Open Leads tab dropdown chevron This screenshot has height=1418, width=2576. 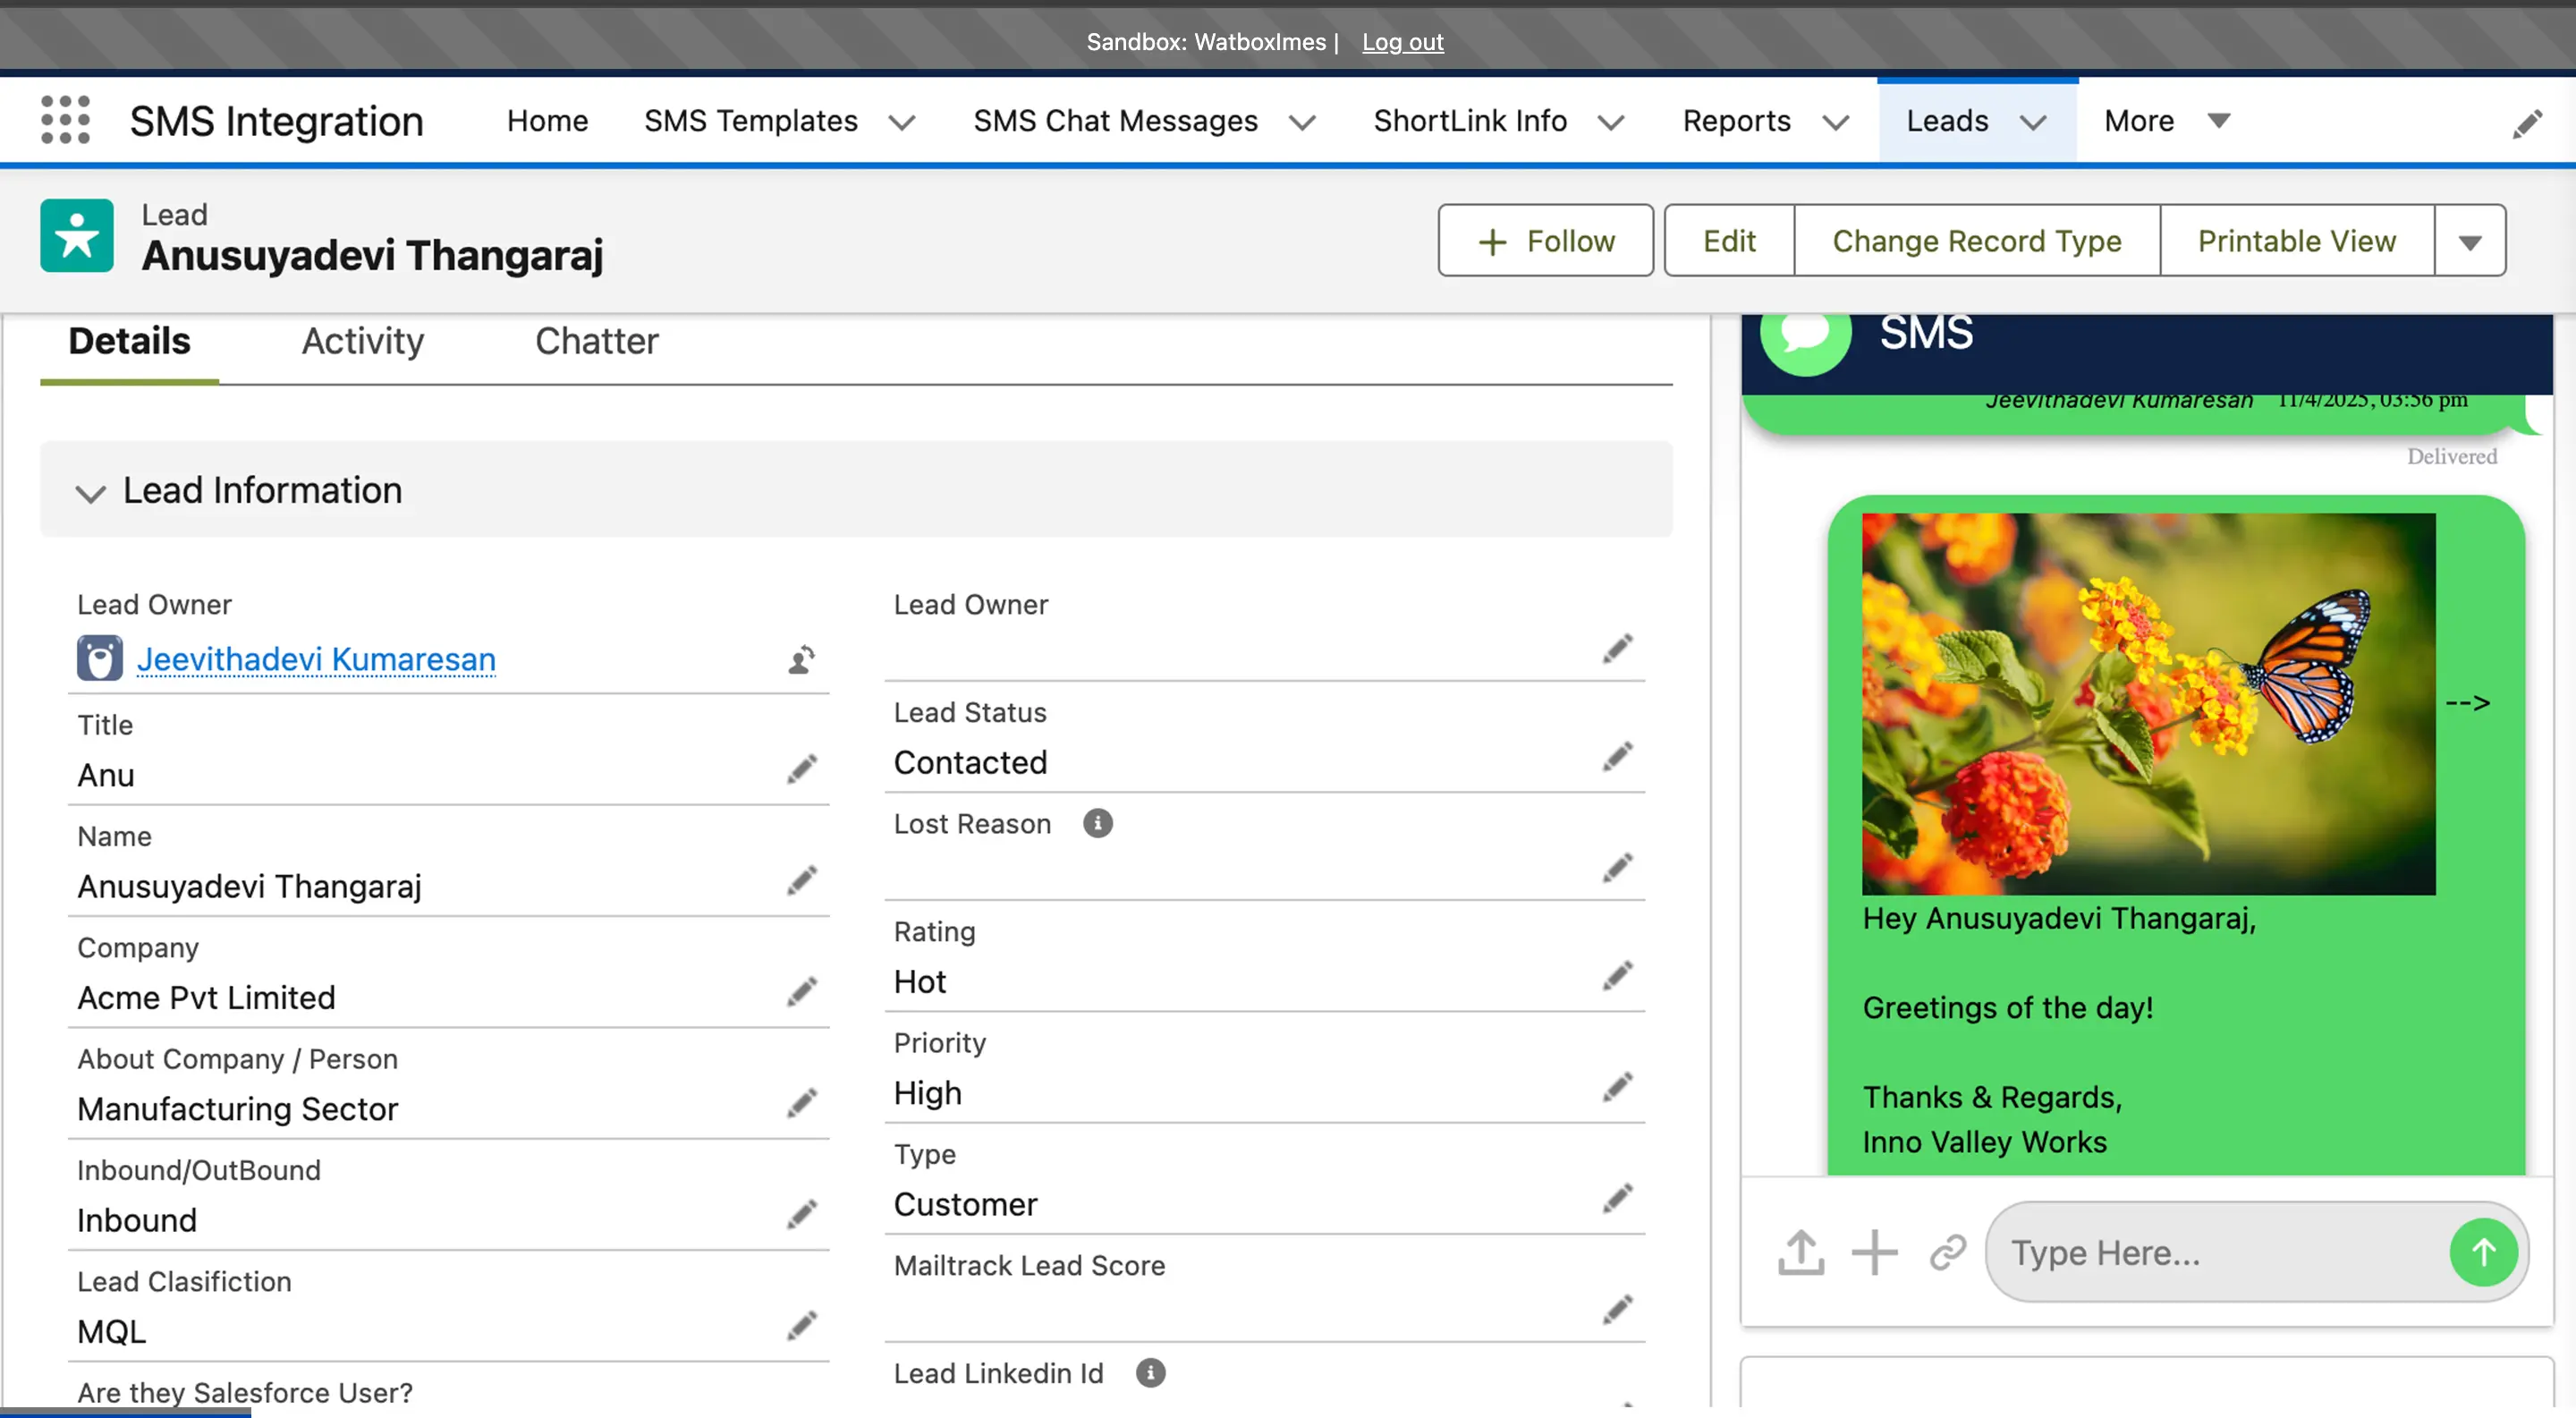click(x=2033, y=123)
